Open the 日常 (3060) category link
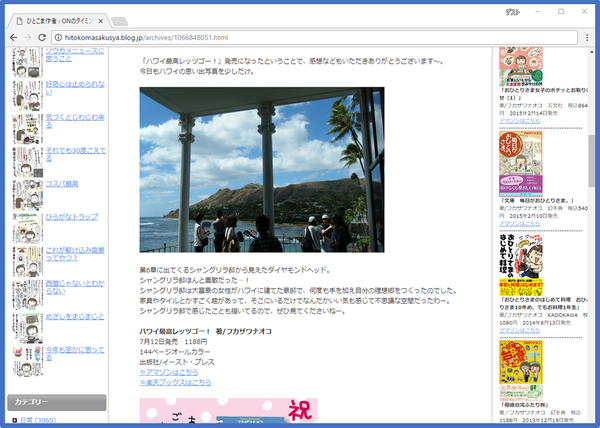Screen dimensions: 600x428 (x=38, y=420)
